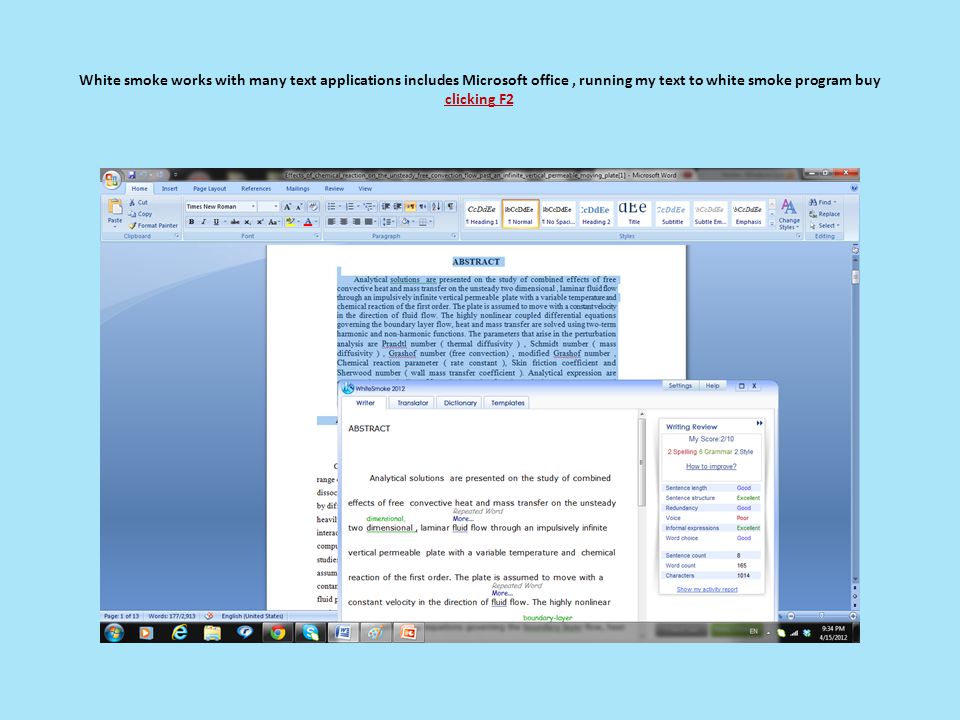Click the WhiteSmoke Help button
960x720 pixels.
(712, 386)
